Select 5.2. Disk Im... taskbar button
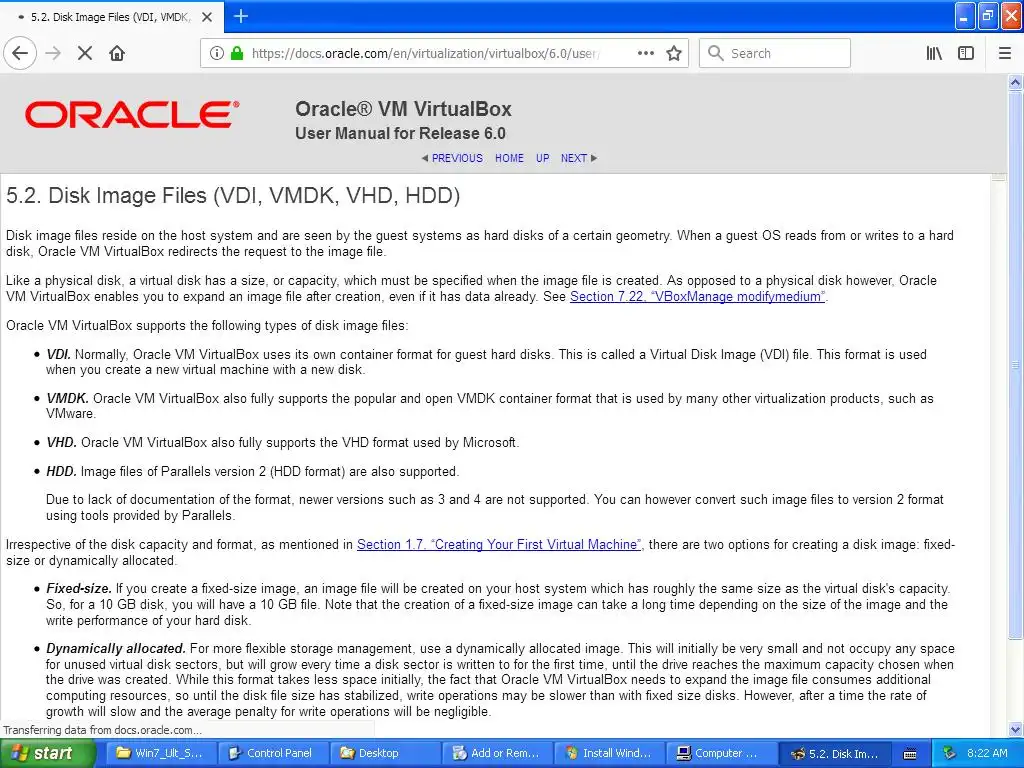 tap(836, 754)
